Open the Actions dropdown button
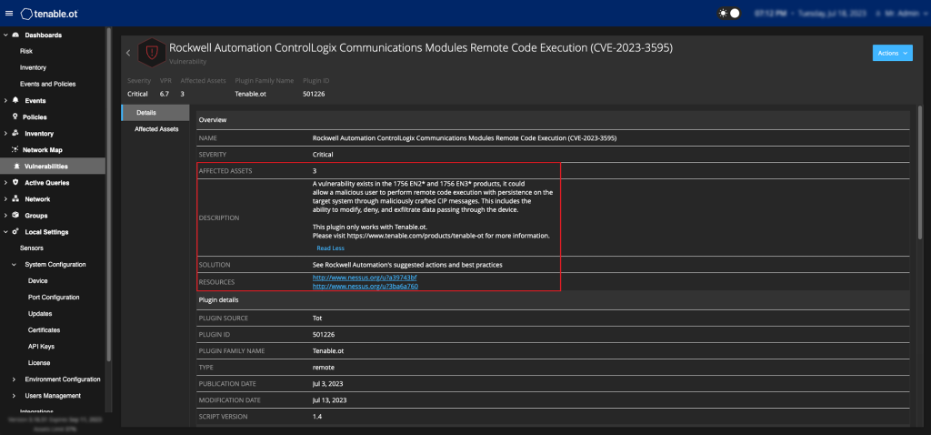932x436 pixels. [892, 53]
